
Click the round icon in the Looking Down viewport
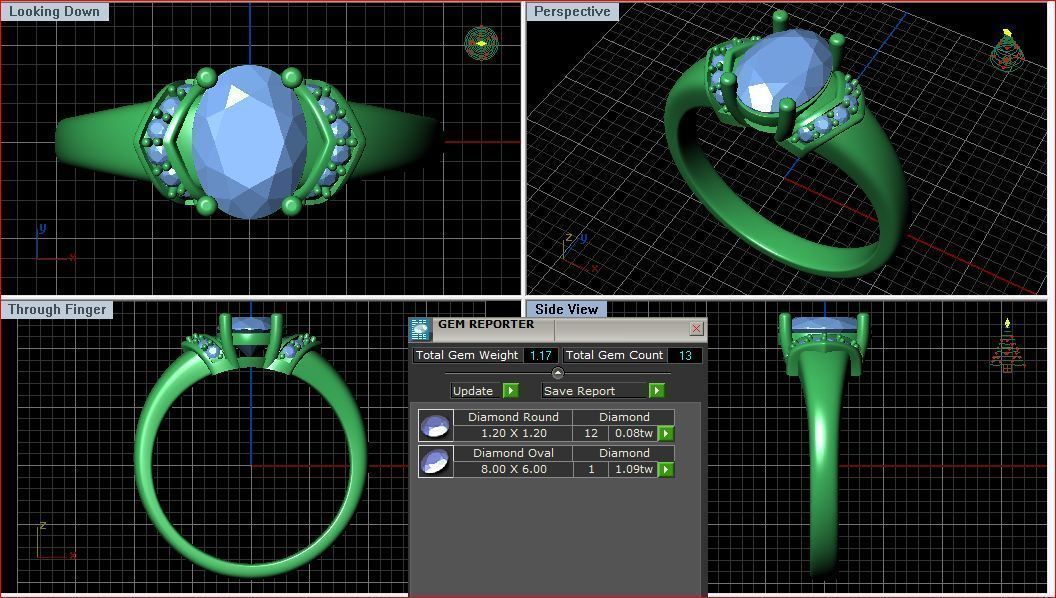pos(482,44)
